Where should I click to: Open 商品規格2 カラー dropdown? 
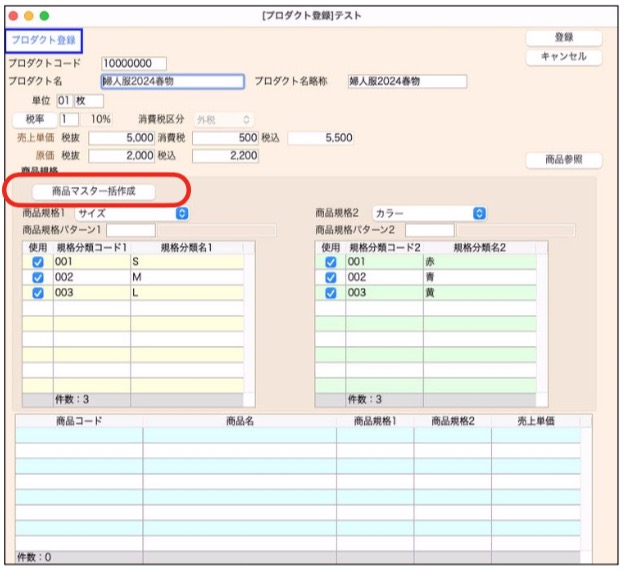[x=428, y=213]
